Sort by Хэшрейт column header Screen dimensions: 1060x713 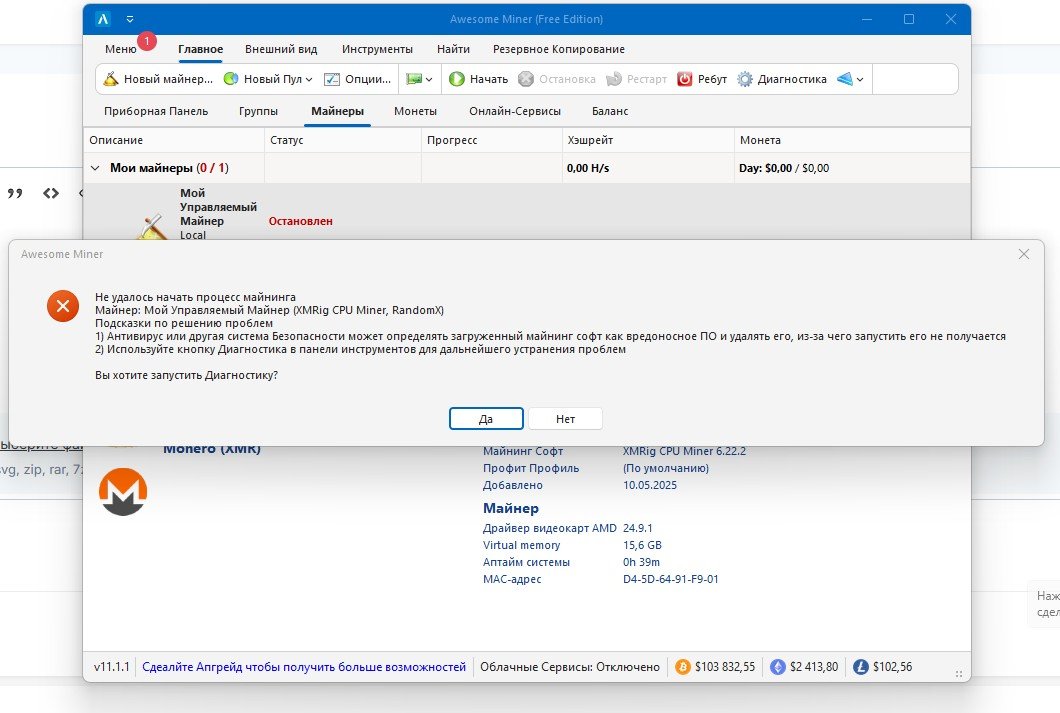point(648,140)
